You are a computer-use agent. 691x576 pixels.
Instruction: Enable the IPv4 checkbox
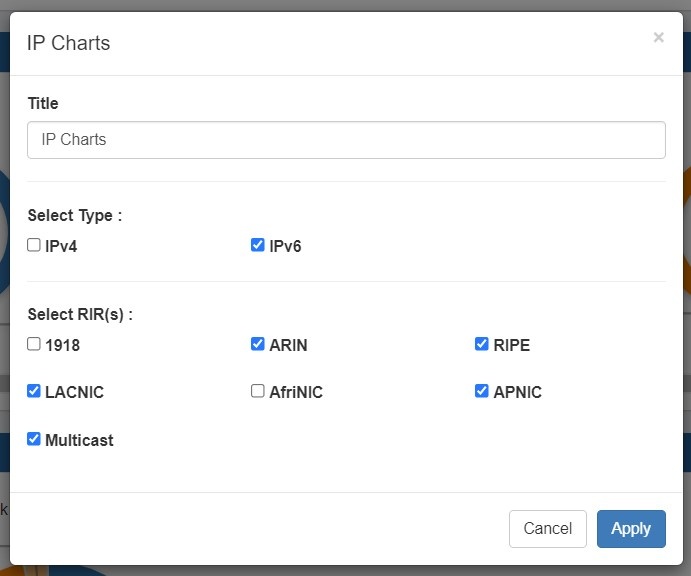(x=34, y=245)
